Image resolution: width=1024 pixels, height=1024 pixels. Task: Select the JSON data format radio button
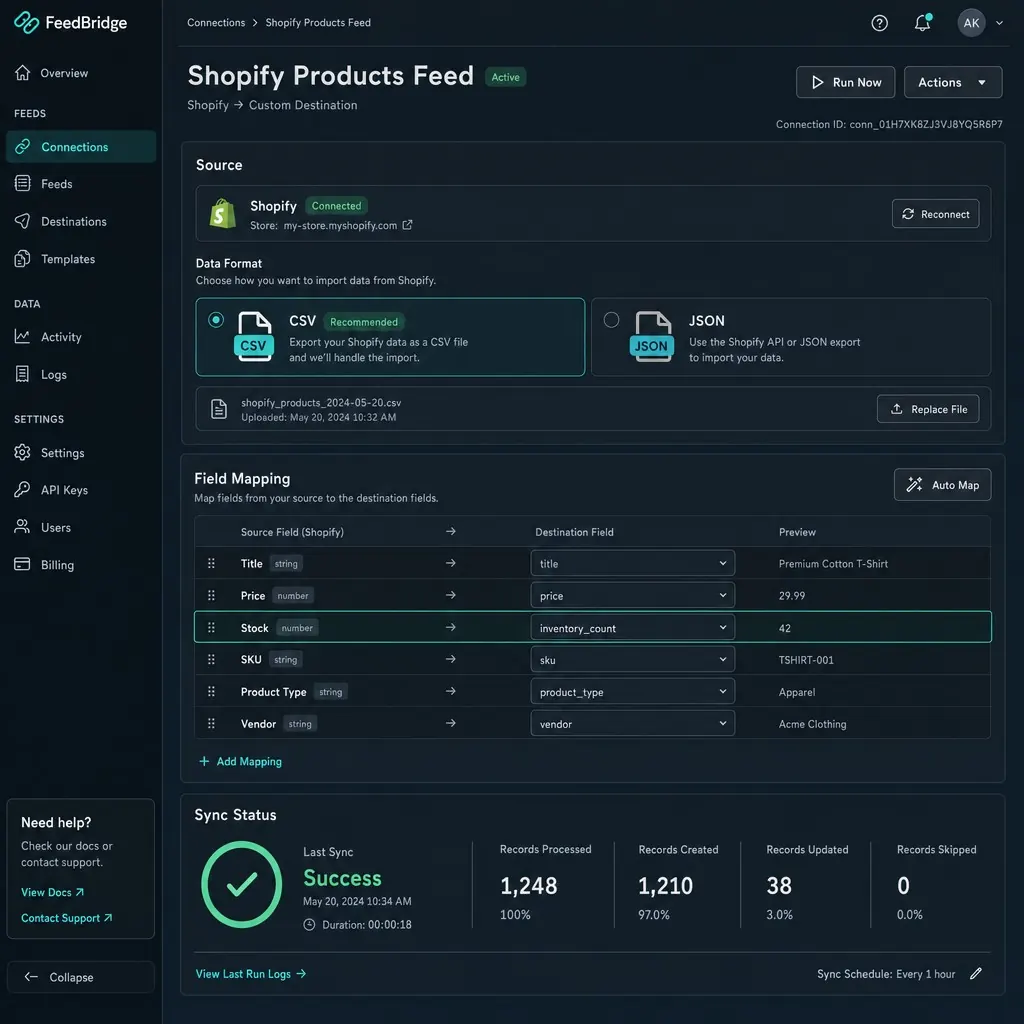(611, 320)
